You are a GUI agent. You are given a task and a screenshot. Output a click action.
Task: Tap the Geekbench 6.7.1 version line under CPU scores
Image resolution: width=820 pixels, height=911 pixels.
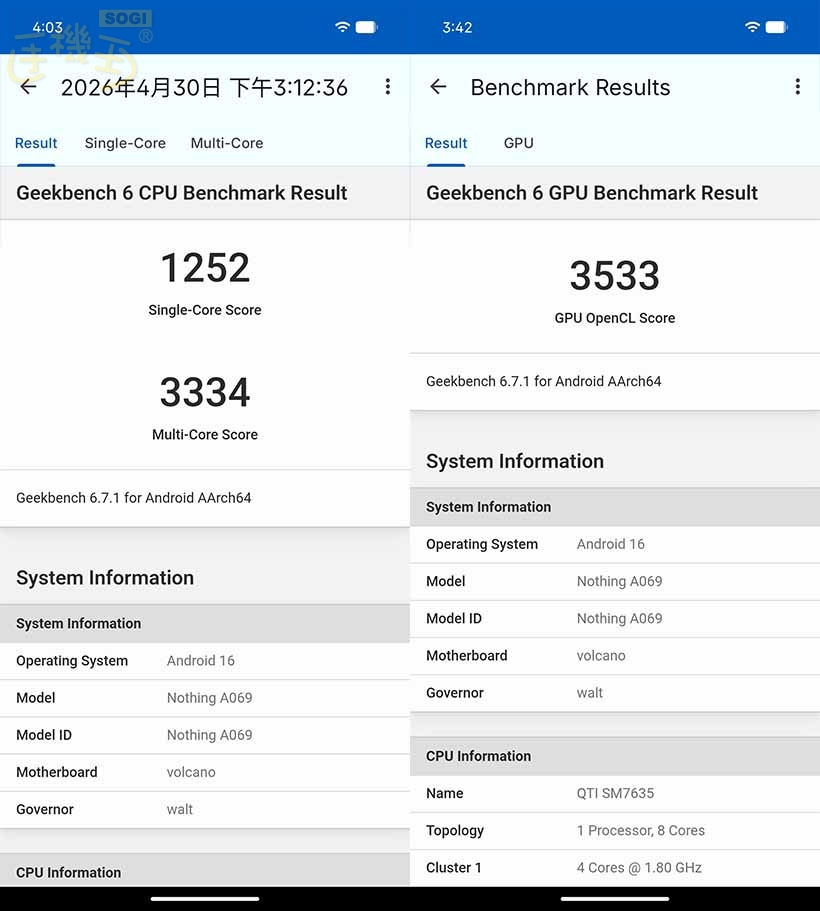(x=134, y=498)
